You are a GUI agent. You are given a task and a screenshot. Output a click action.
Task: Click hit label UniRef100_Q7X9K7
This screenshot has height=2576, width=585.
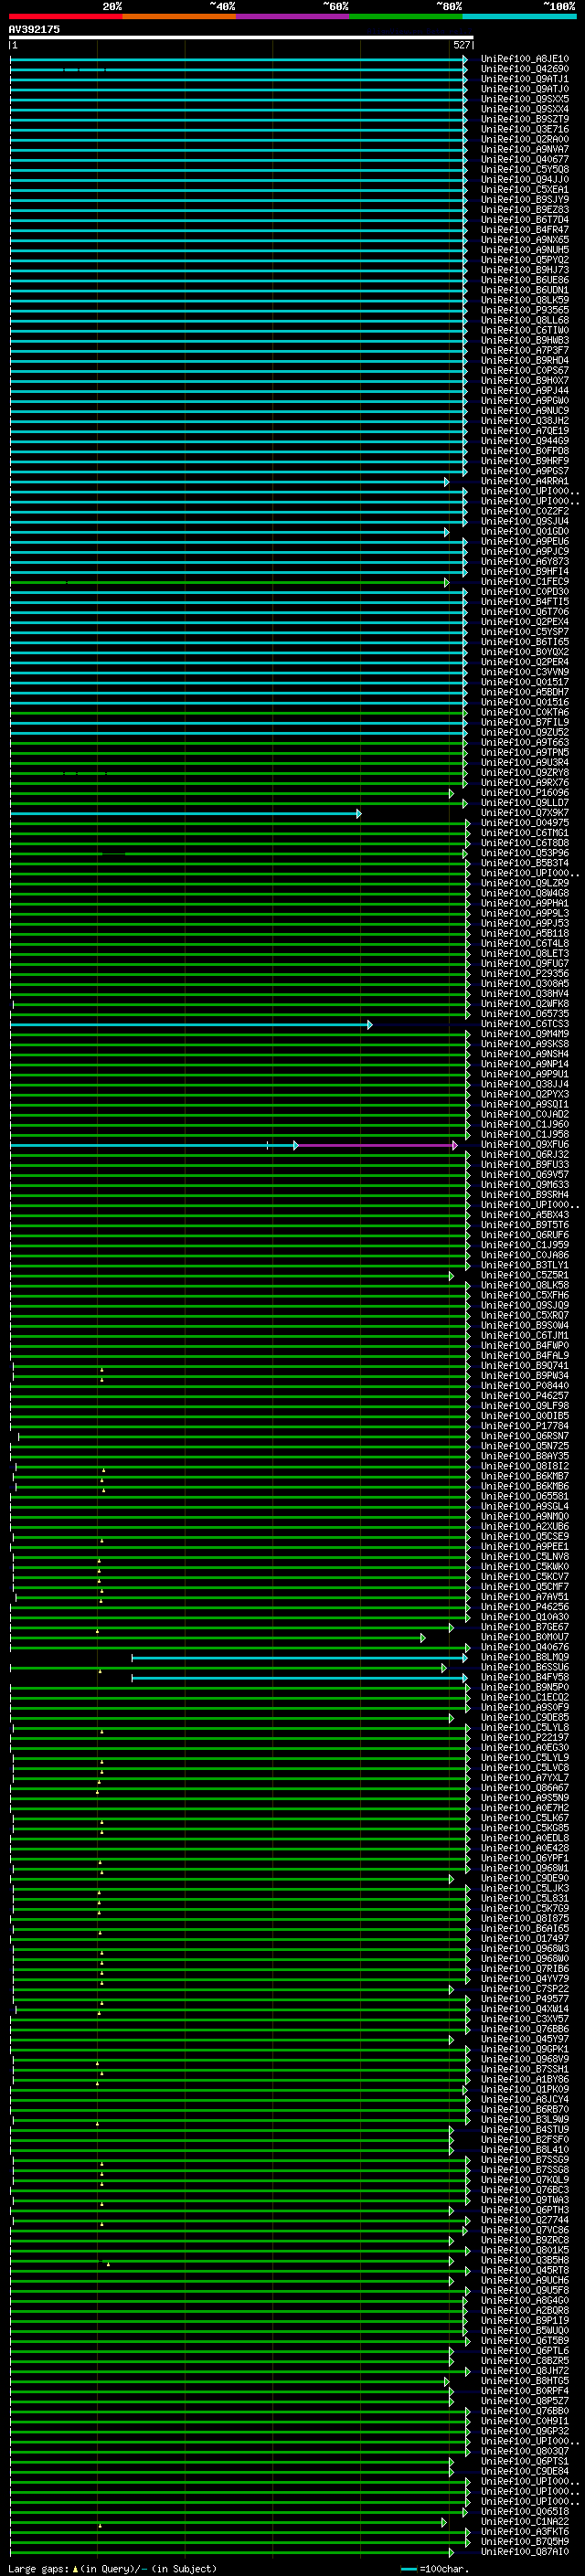pyautogui.click(x=525, y=813)
